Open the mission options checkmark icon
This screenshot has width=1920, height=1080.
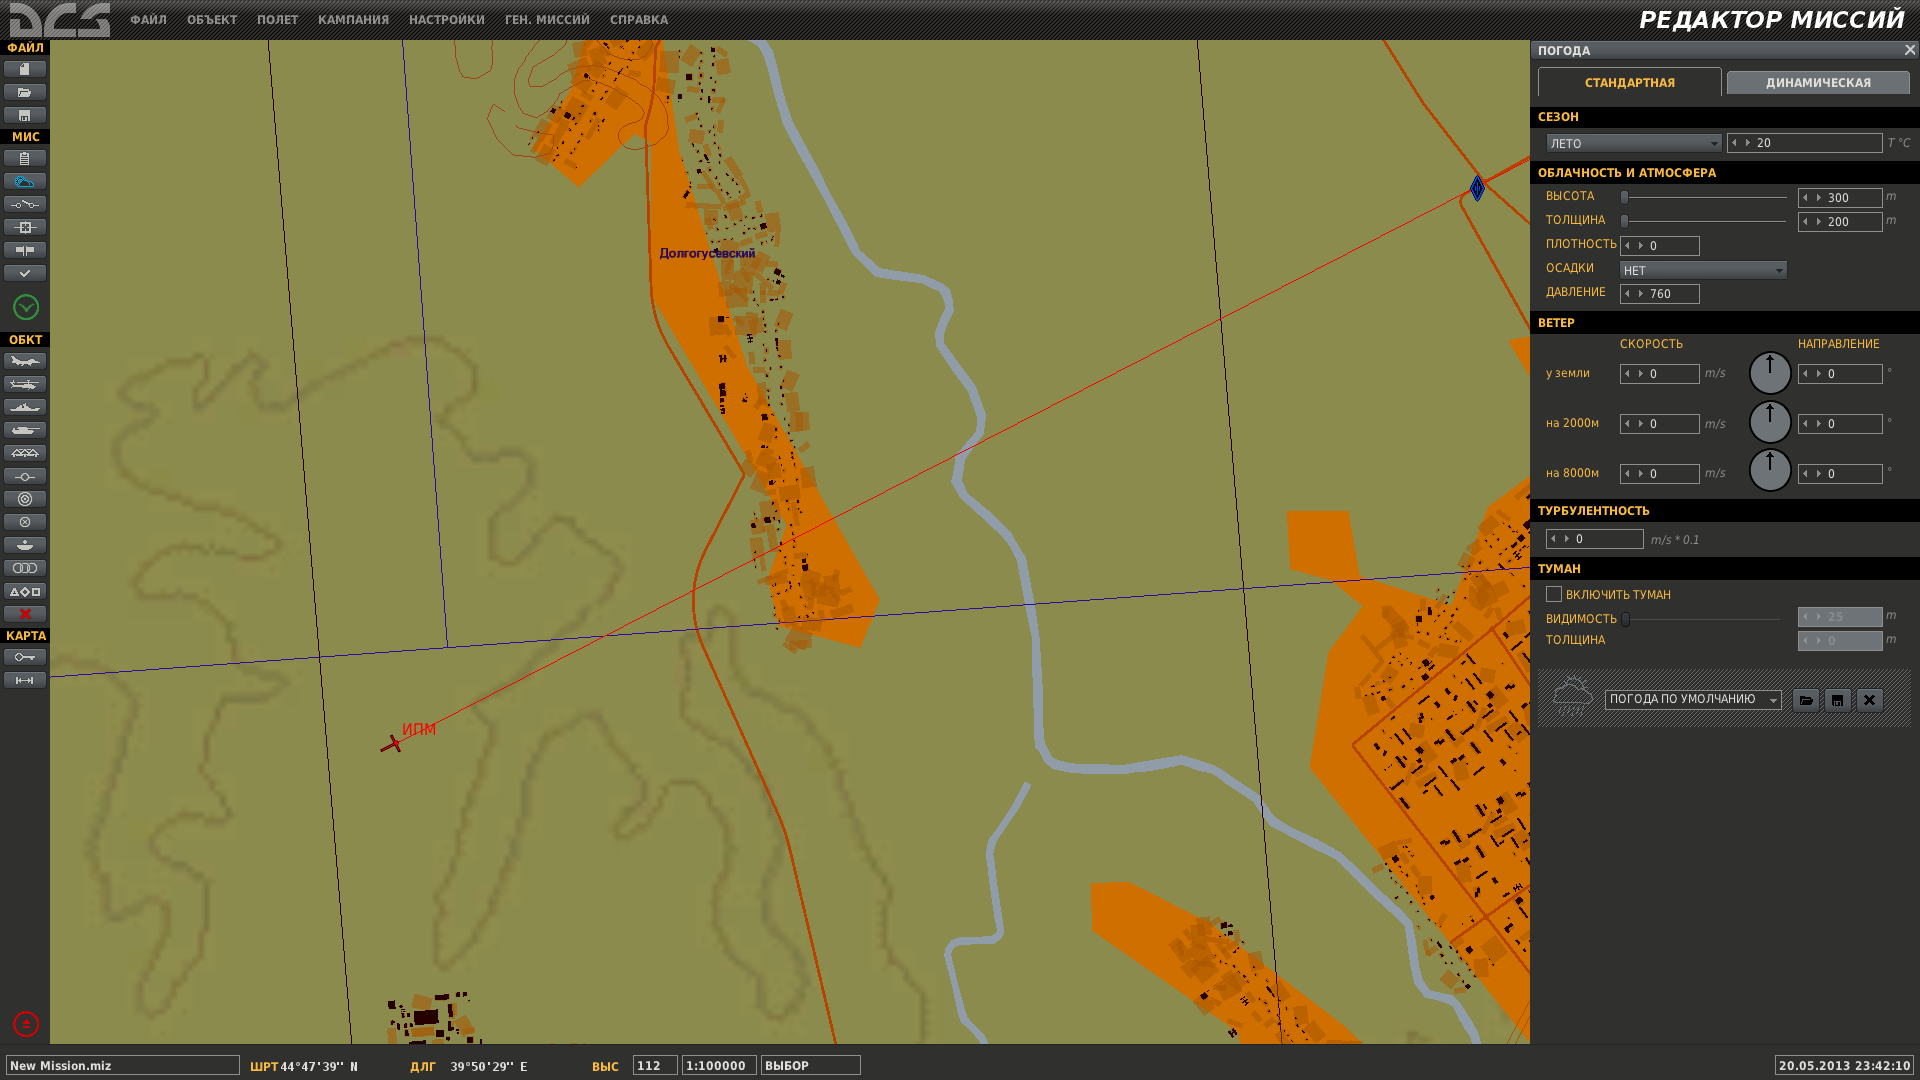[25, 273]
